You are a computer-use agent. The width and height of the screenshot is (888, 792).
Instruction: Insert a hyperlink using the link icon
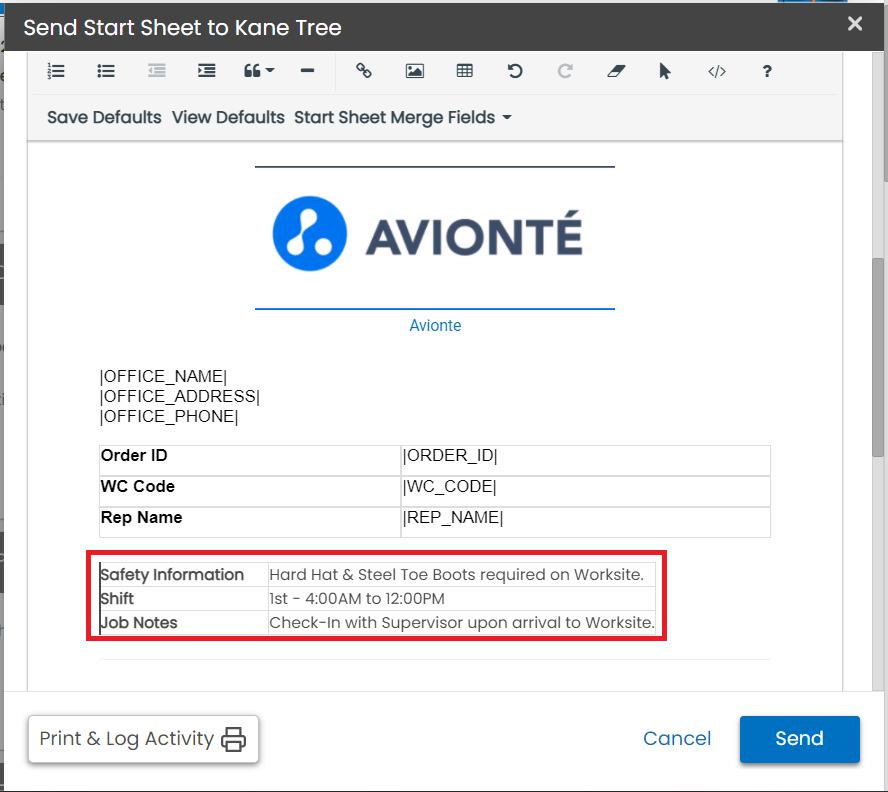coord(364,71)
